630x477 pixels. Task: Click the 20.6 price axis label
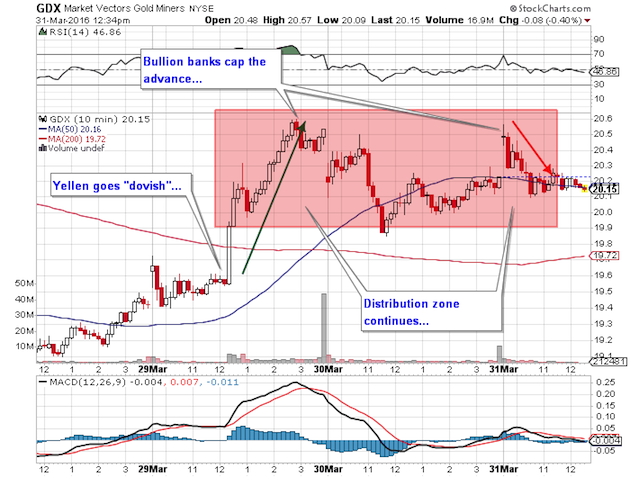tap(603, 119)
